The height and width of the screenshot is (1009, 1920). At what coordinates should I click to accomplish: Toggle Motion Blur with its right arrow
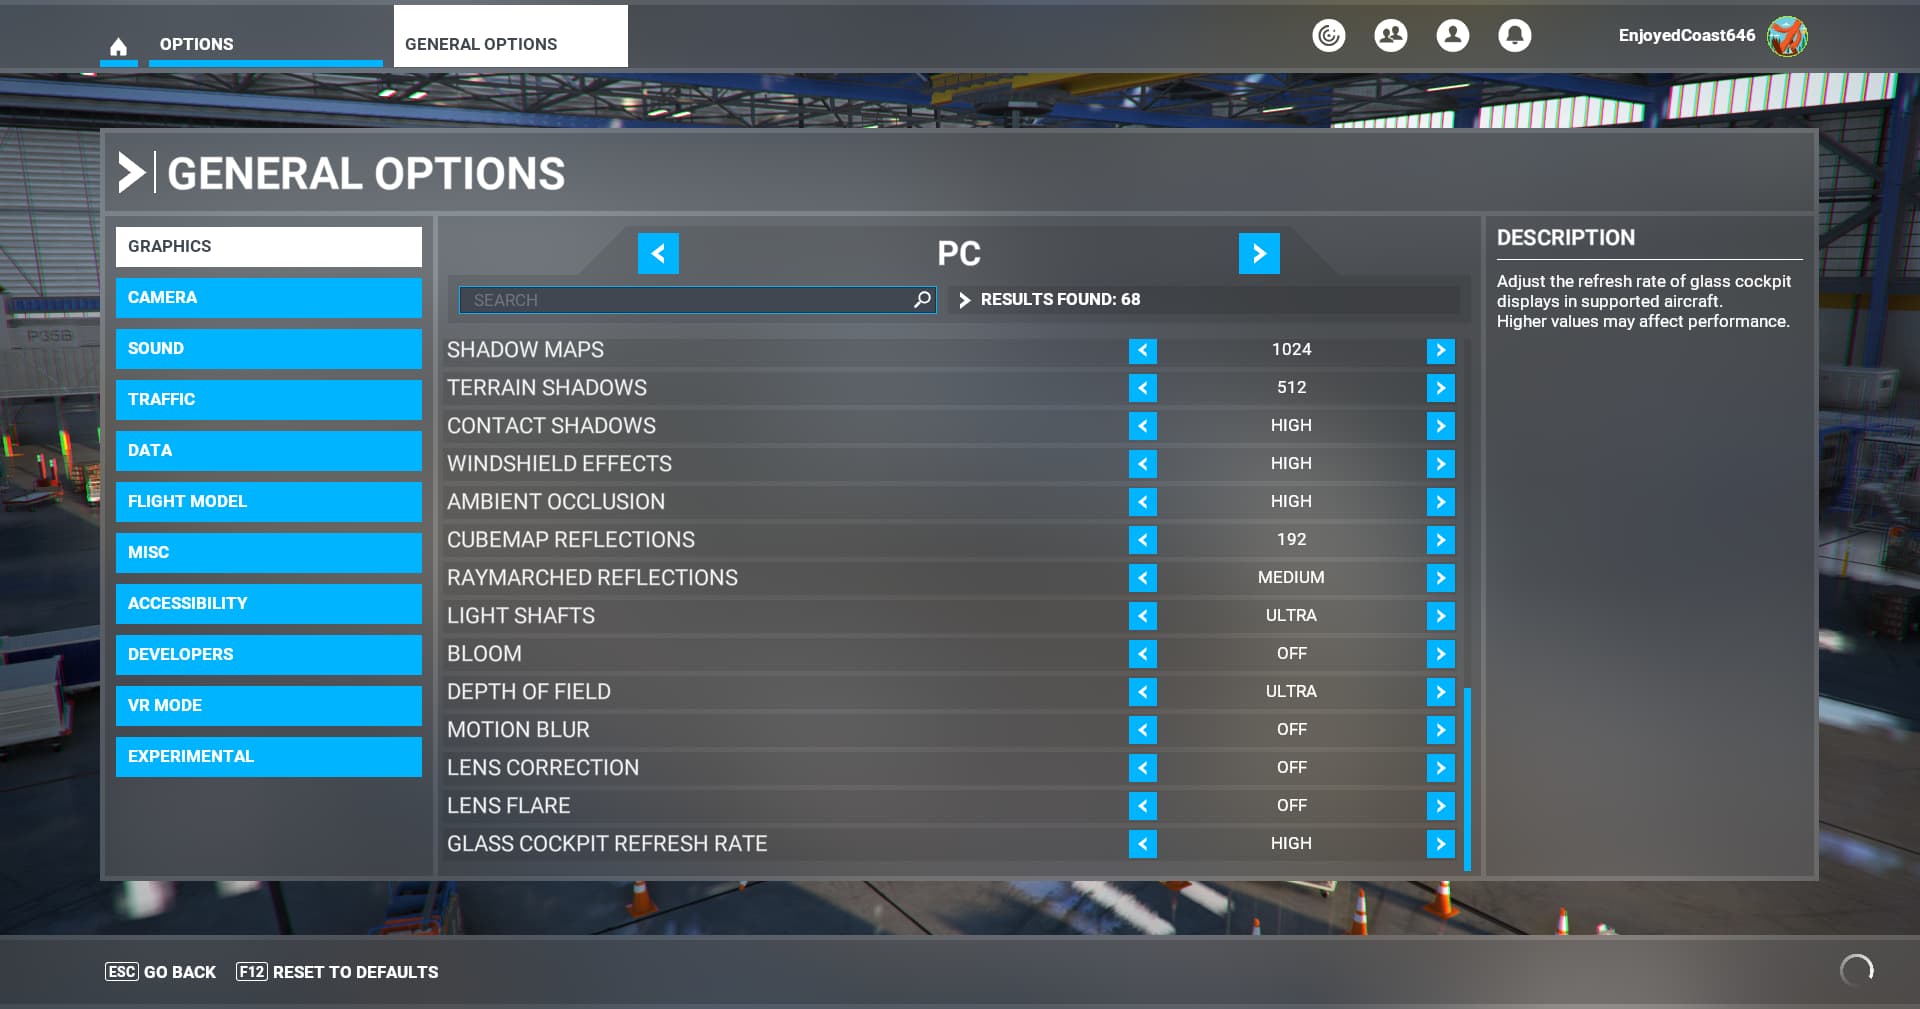1440,730
